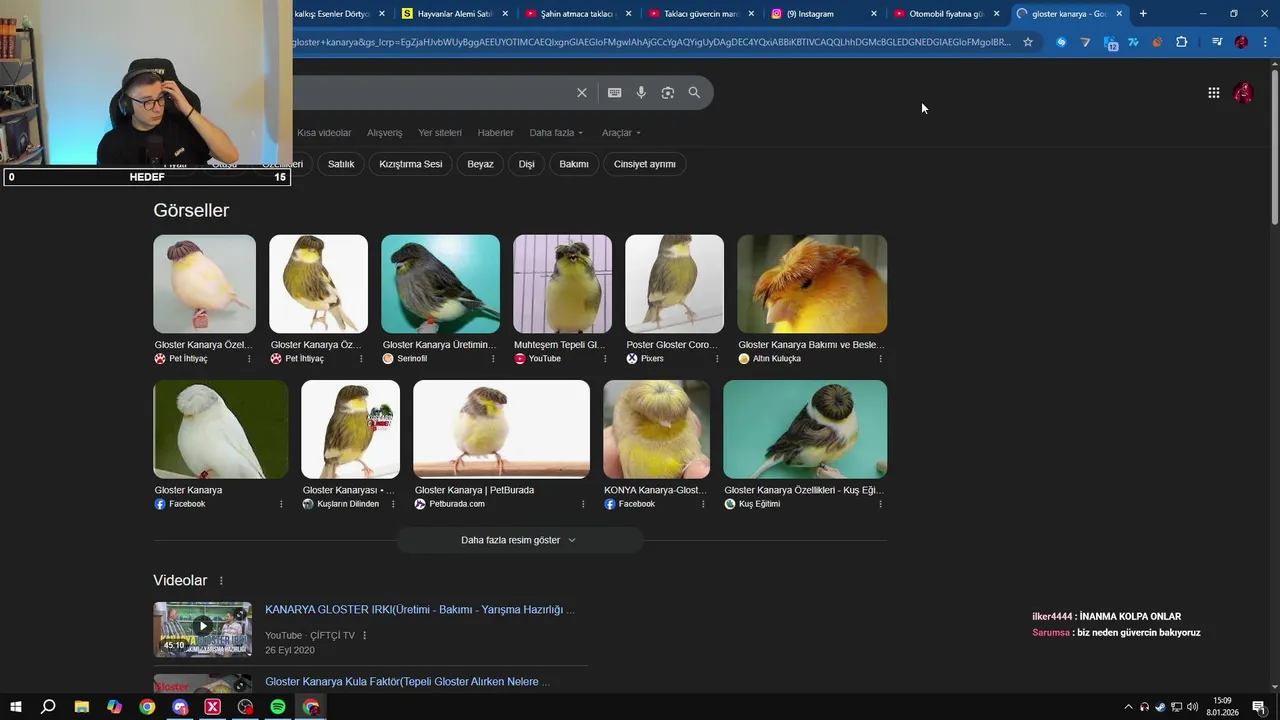The height and width of the screenshot is (720, 1280).
Task: Search by image with the camera lens icon
Action: [668, 93]
